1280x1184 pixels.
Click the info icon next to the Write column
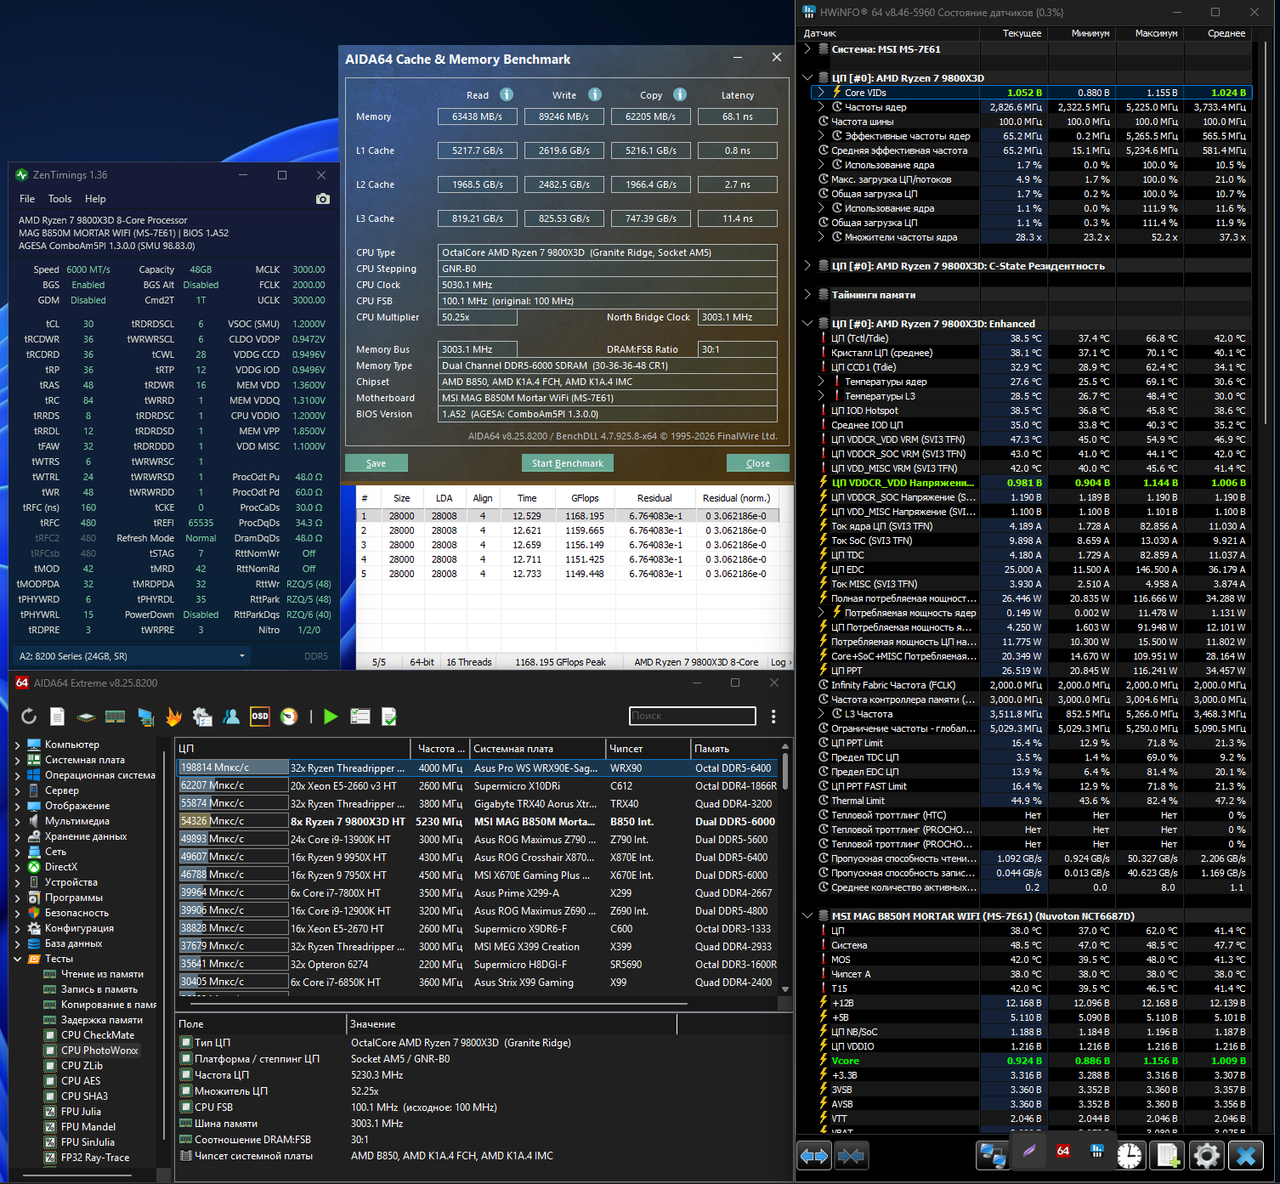click(594, 94)
